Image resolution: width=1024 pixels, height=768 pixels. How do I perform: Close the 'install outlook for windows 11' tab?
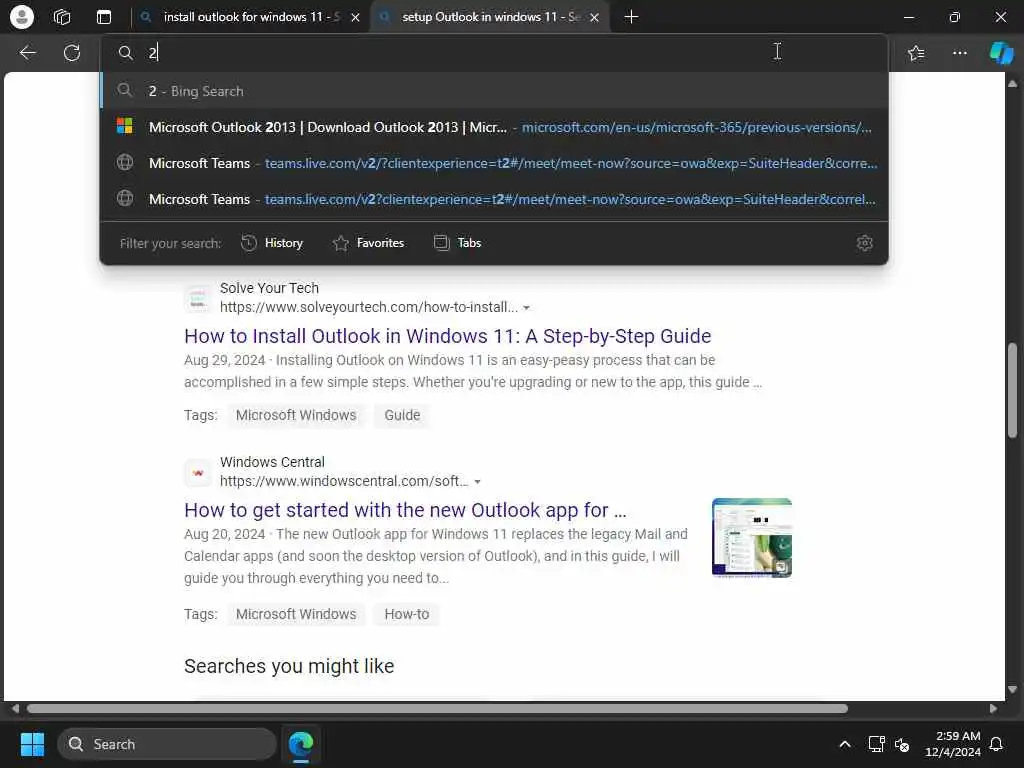click(x=355, y=18)
